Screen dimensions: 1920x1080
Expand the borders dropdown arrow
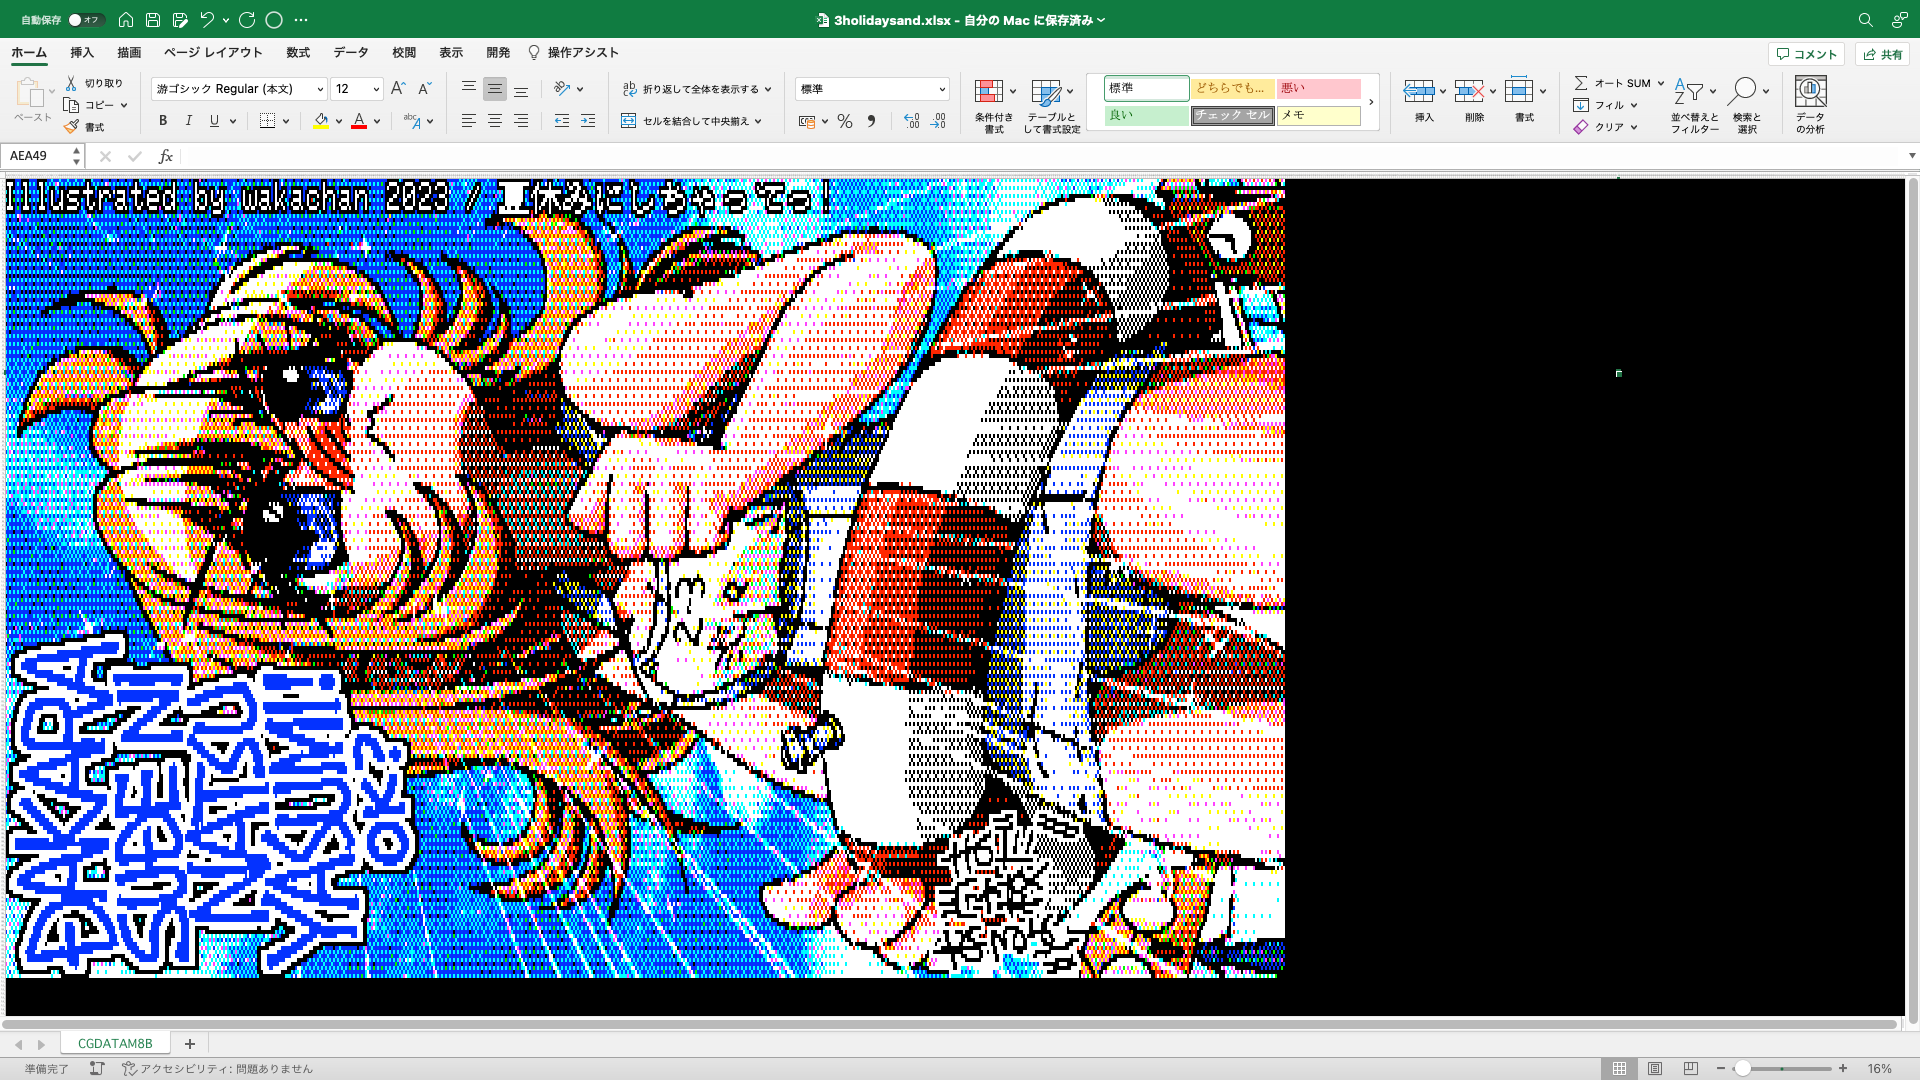point(286,121)
